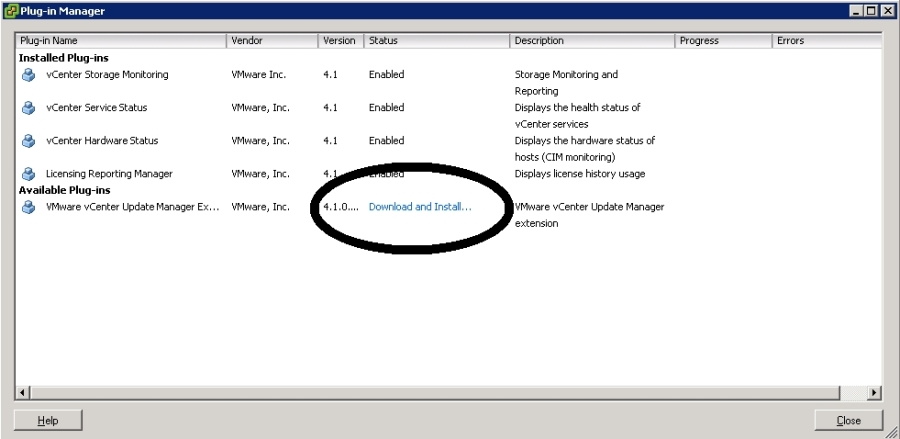Click the vCenter Hardware Status plug-in icon
Viewport: 900px width, 439px height.
tap(28, 141)
